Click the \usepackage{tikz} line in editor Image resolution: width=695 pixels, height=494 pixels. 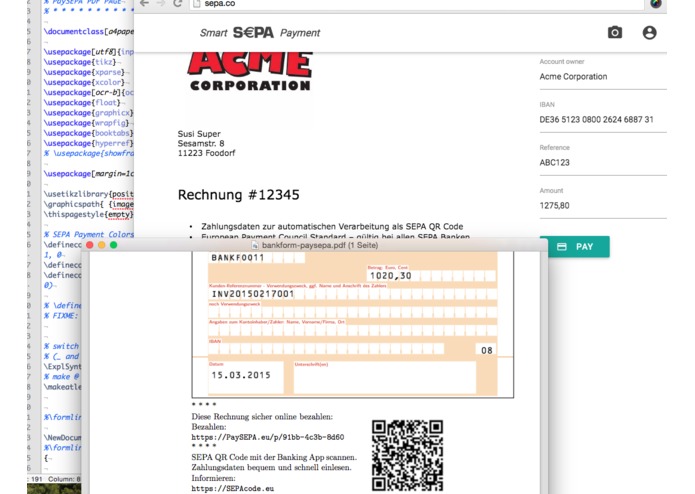pos(80,62)
